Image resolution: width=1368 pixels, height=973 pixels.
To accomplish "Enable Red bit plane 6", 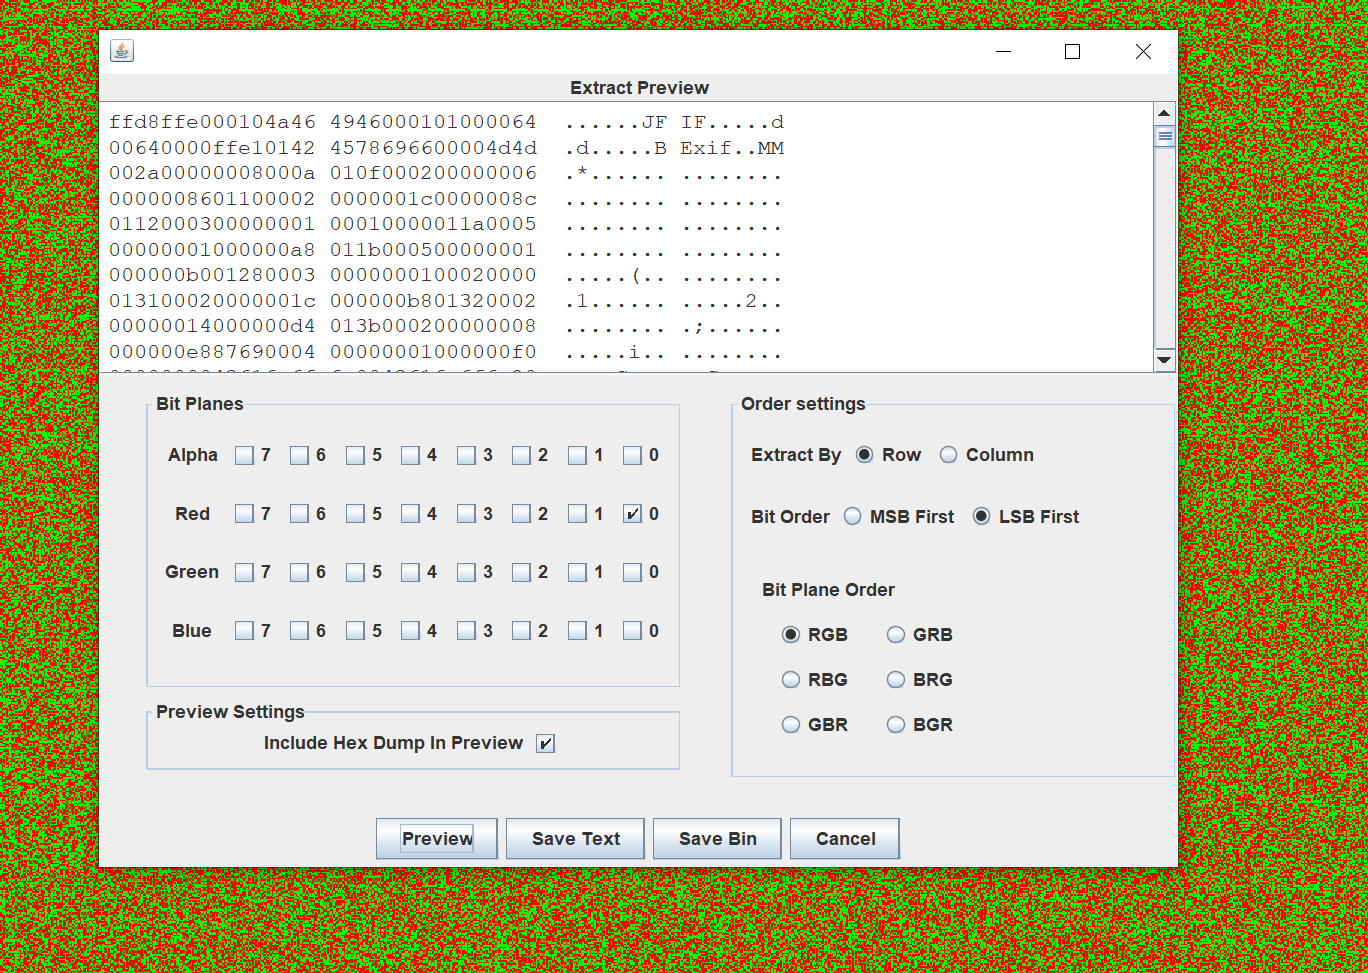I will pos(299,514).
